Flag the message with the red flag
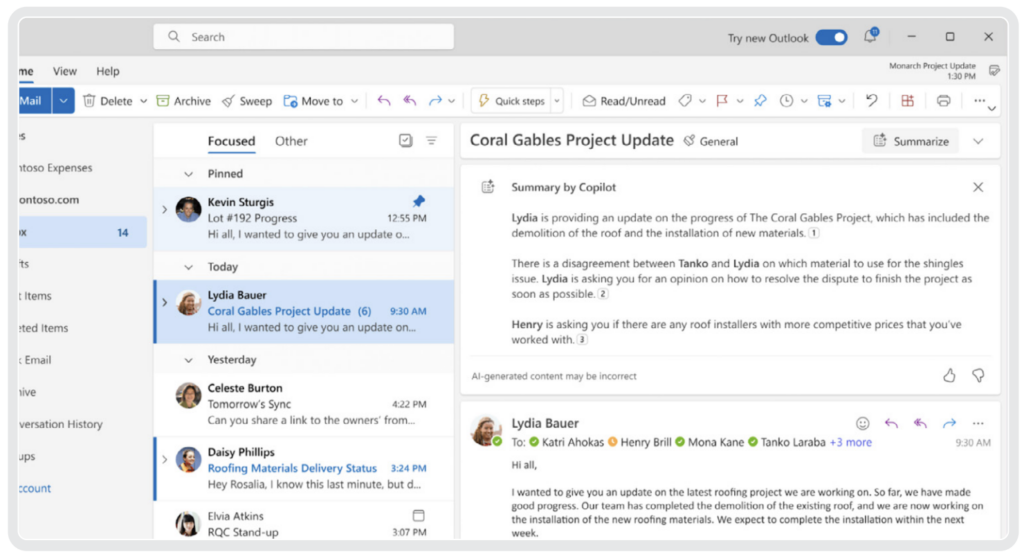Image resolution: width=1024 pixels, height=554 pixels. pyautogui.click(x=722, y=101)
